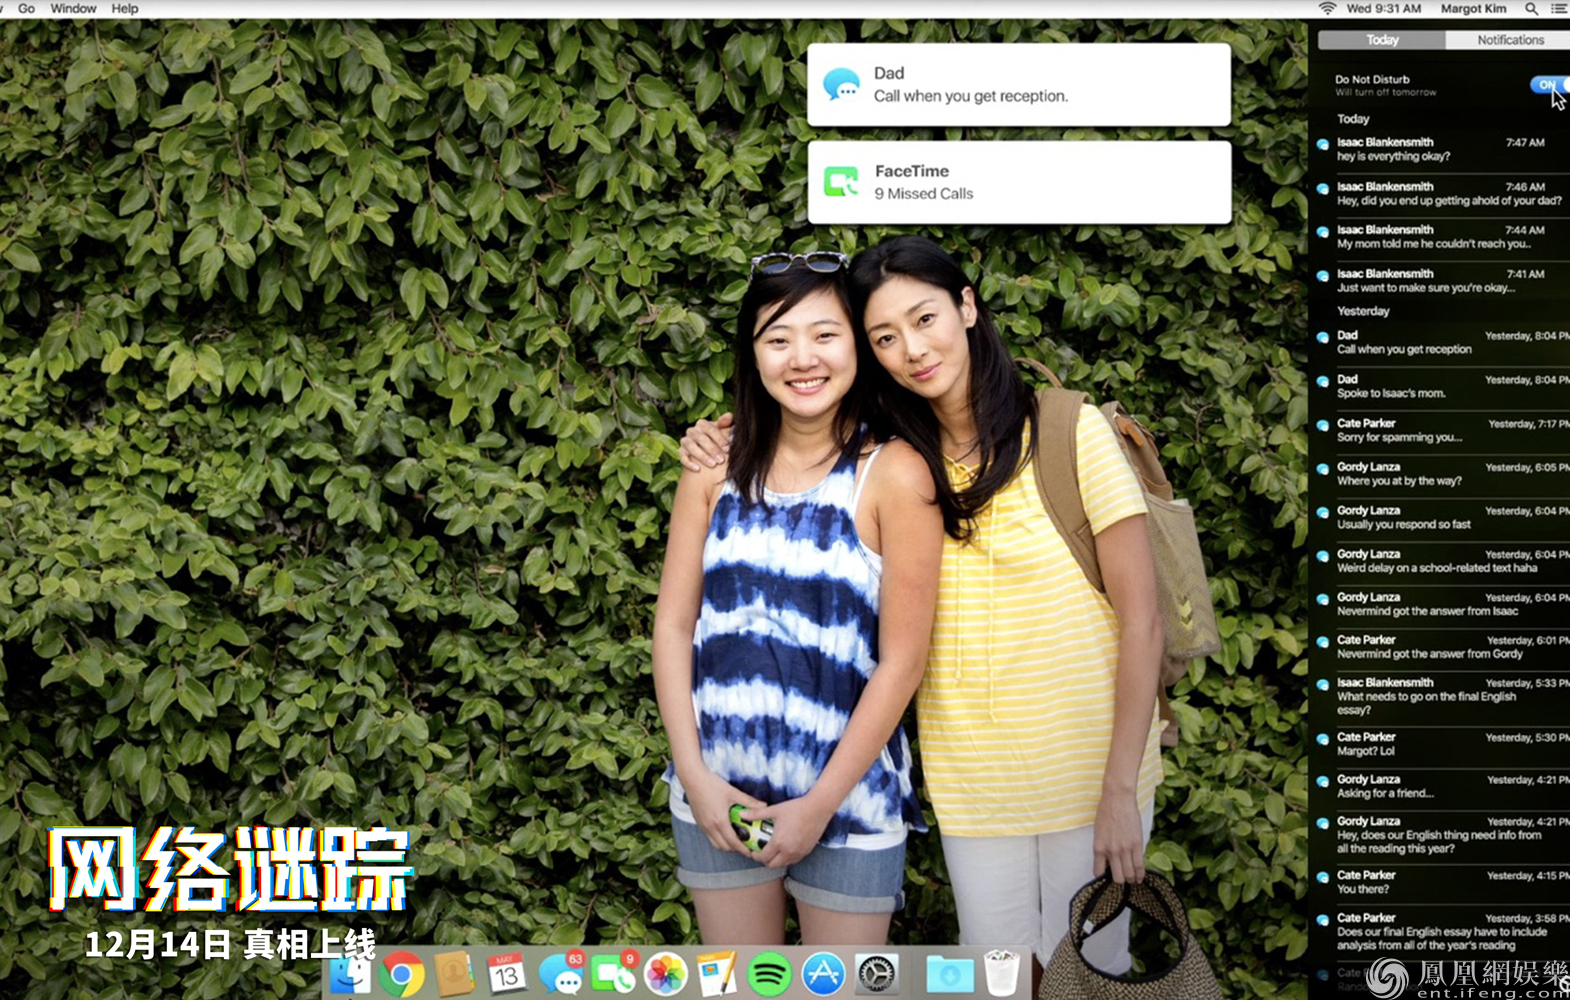Click the Spotlight search magnifier icon

point(1531,9)
